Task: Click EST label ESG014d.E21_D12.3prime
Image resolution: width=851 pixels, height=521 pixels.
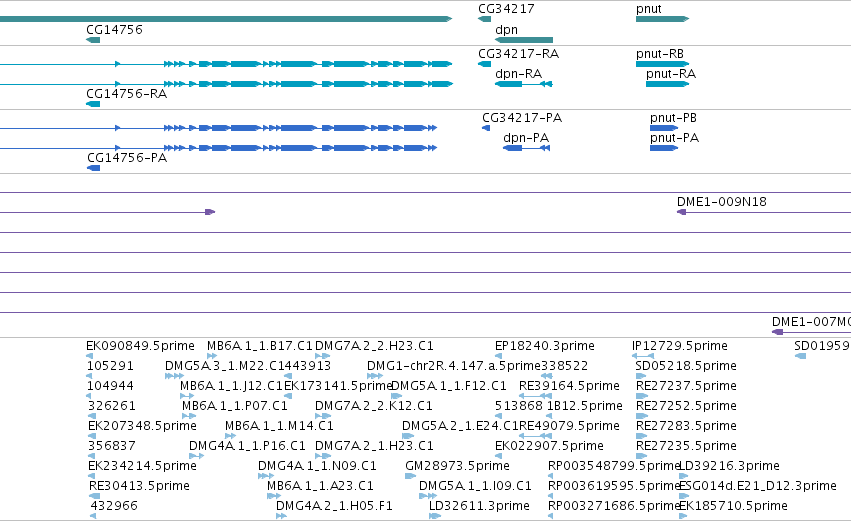Action: click(x=758, y=486)
